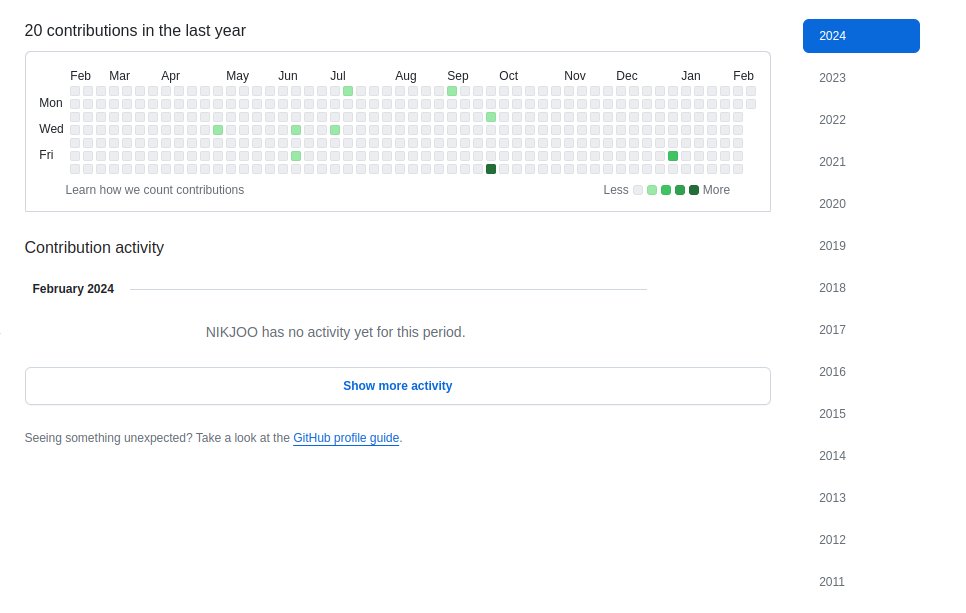Click the Aug month label
The width and height of the screenshot is (966, 613).
(405, 76)
